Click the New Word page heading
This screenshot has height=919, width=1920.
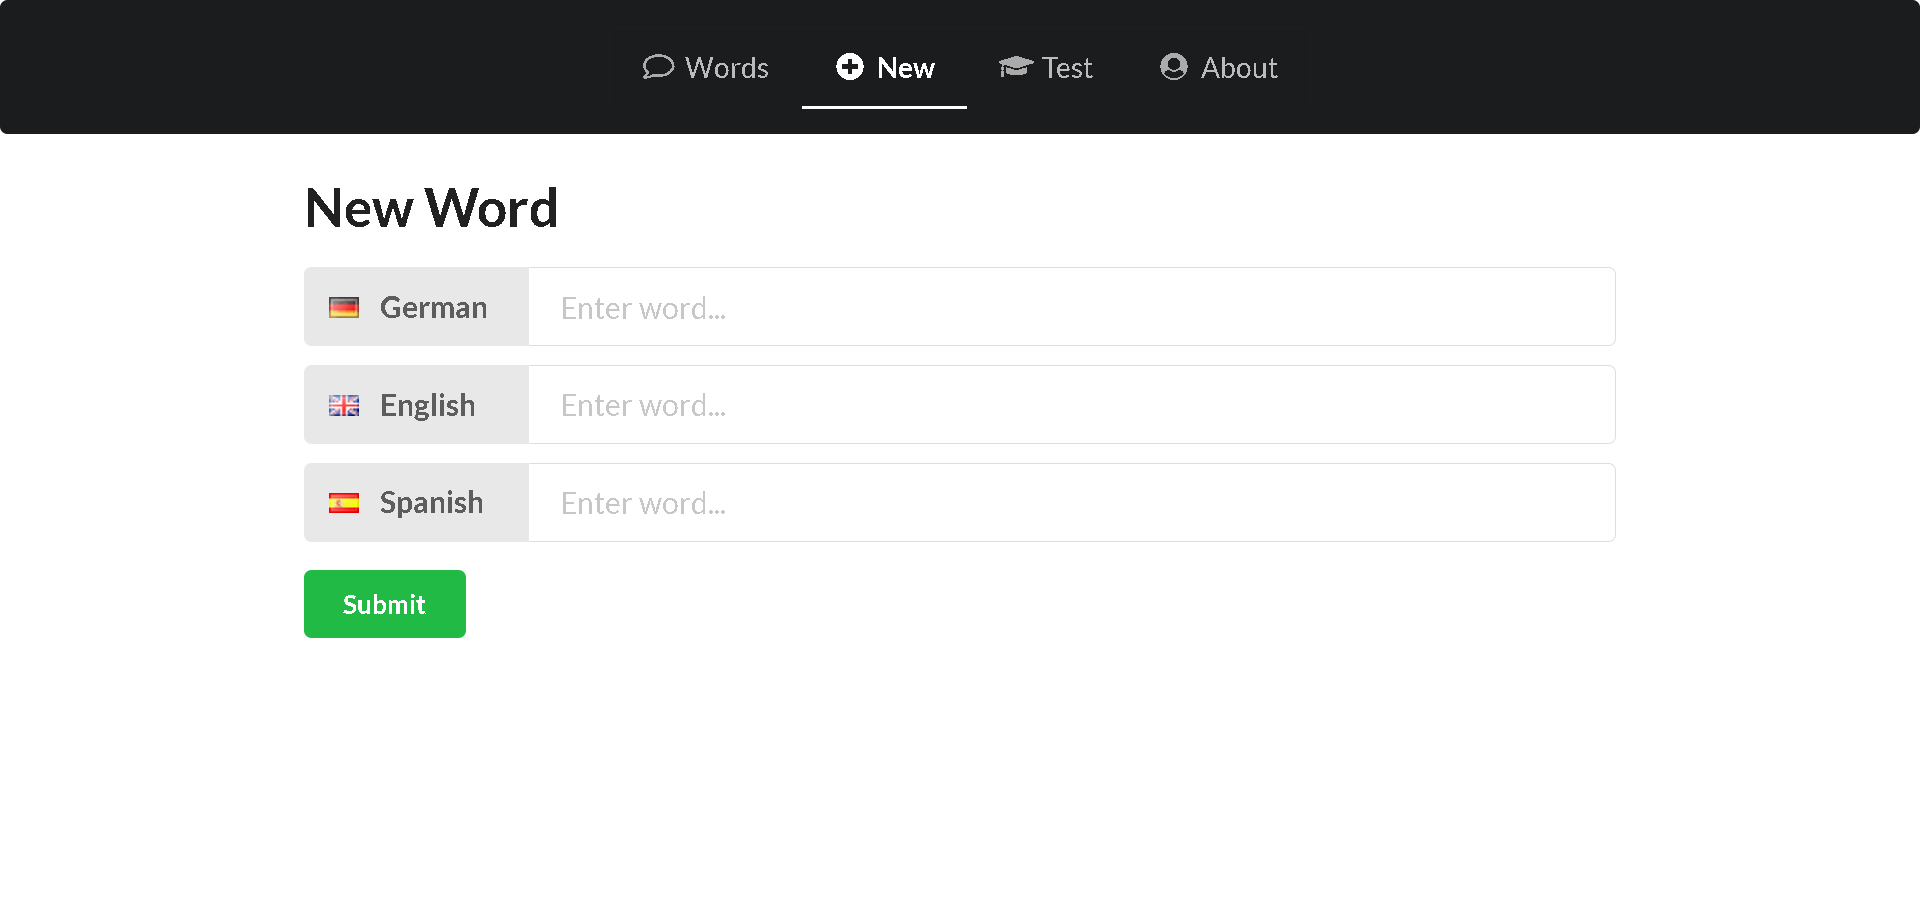coord(431,207)
